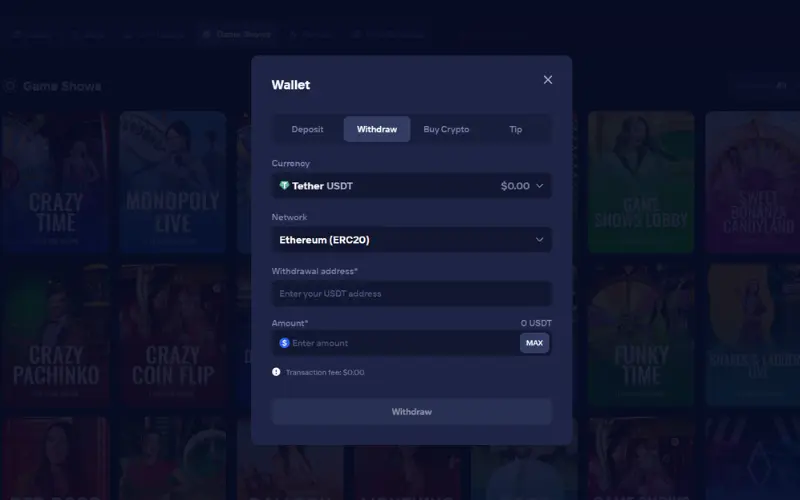
Task: Open the Crazy Time game thumbnail
Action: point(55,182)
